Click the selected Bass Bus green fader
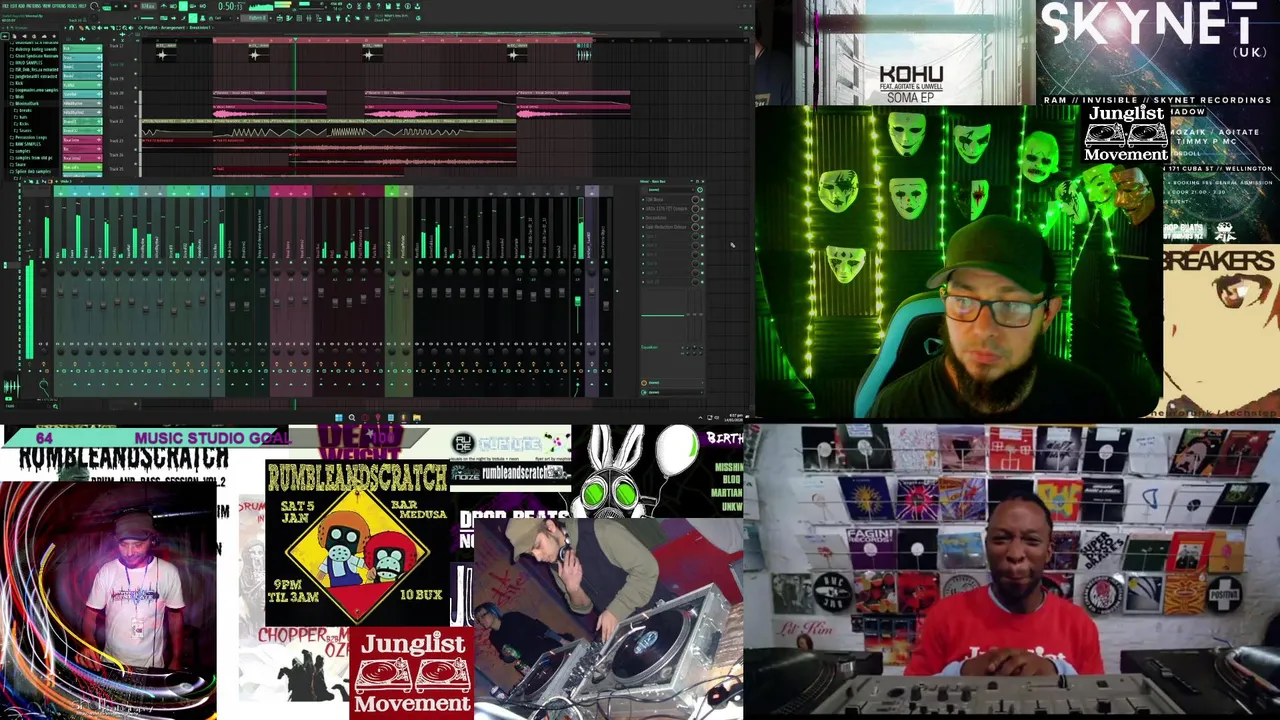Viewport: 1280px width, 720px height. pos(578,300)
